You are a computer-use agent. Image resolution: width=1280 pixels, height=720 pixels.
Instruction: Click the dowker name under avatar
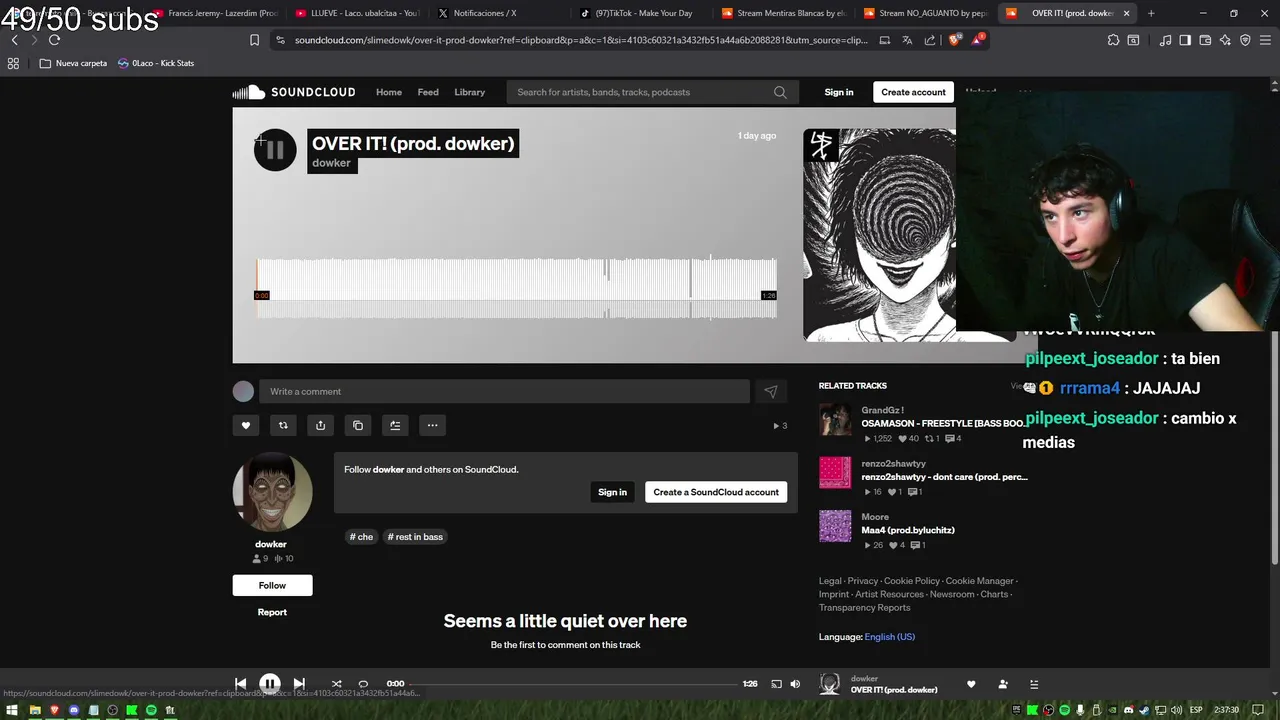tap(271, 544)
